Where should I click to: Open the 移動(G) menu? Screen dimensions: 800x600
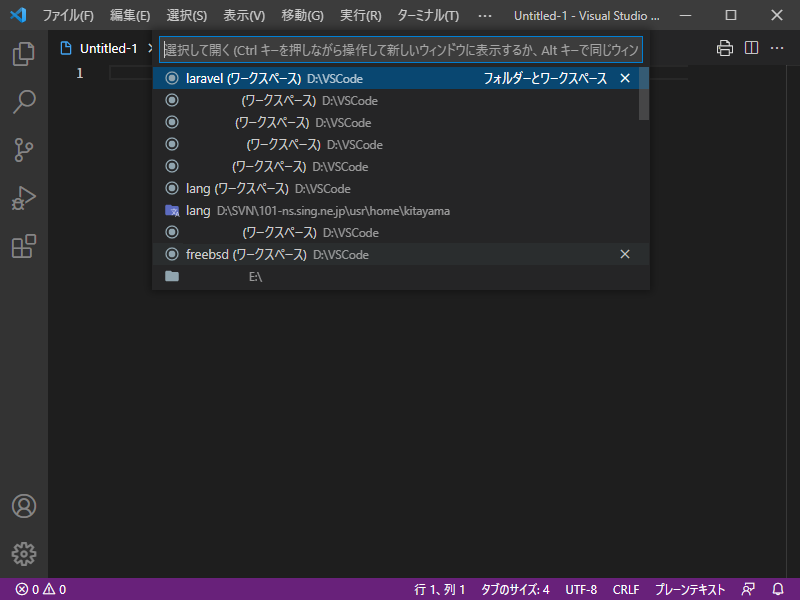click(303, 15)
